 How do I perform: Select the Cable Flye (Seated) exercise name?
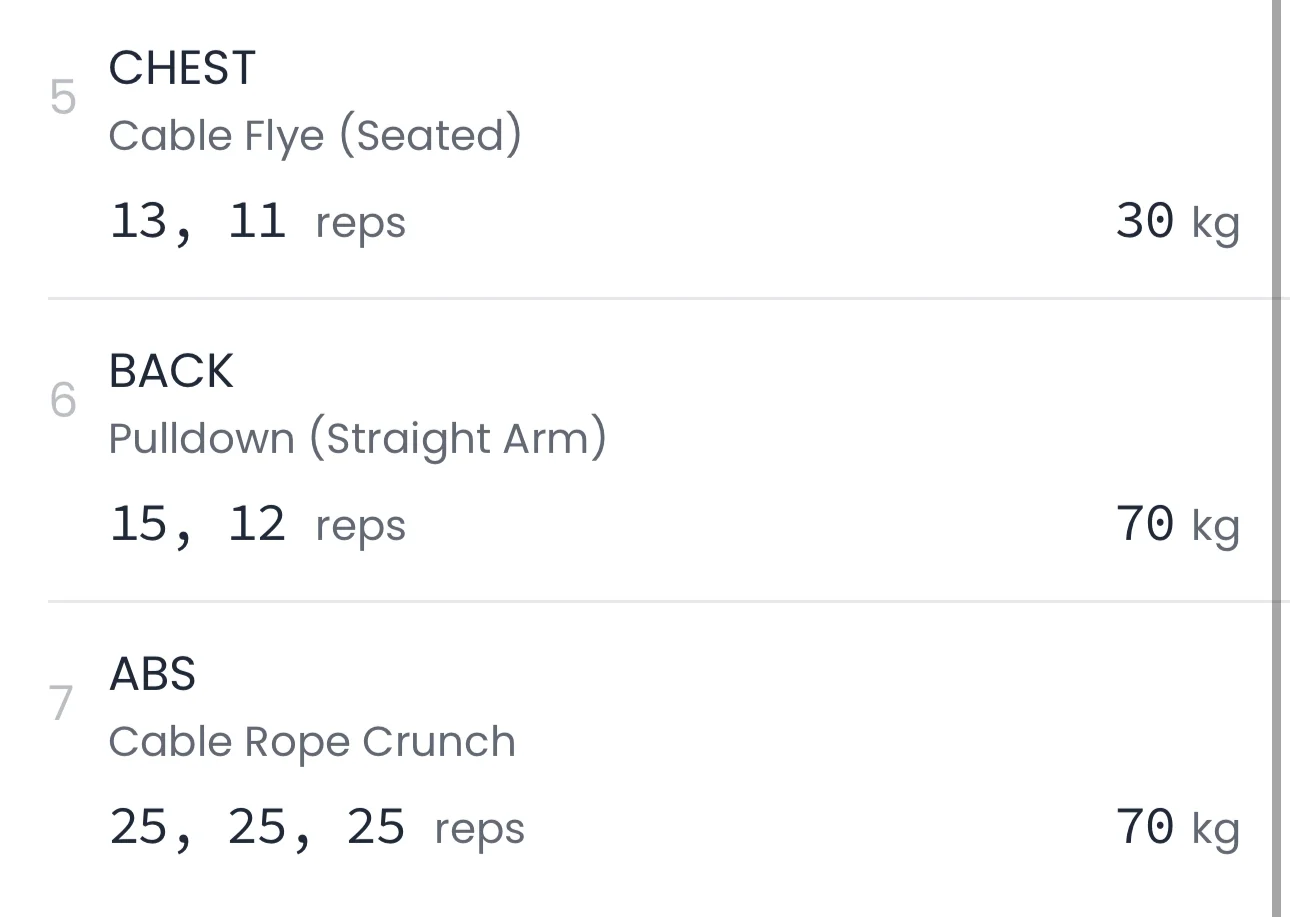pos(315,136)
